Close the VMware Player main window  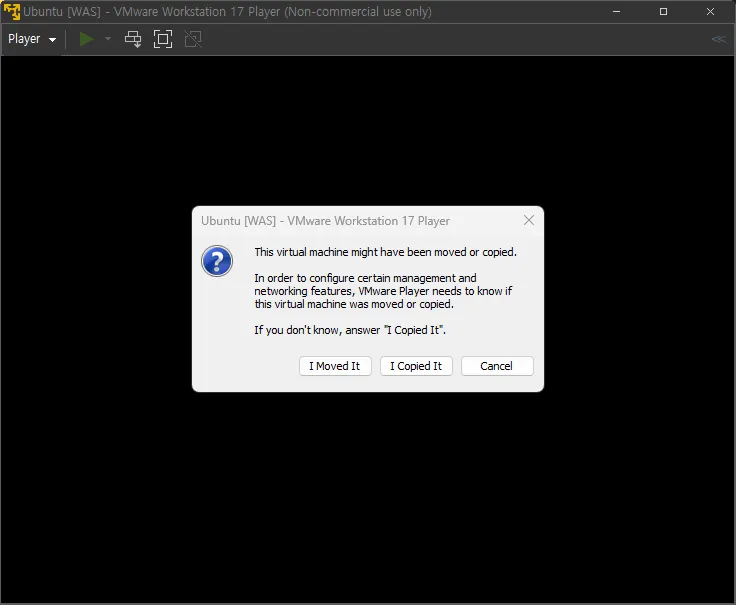(710, 12)
